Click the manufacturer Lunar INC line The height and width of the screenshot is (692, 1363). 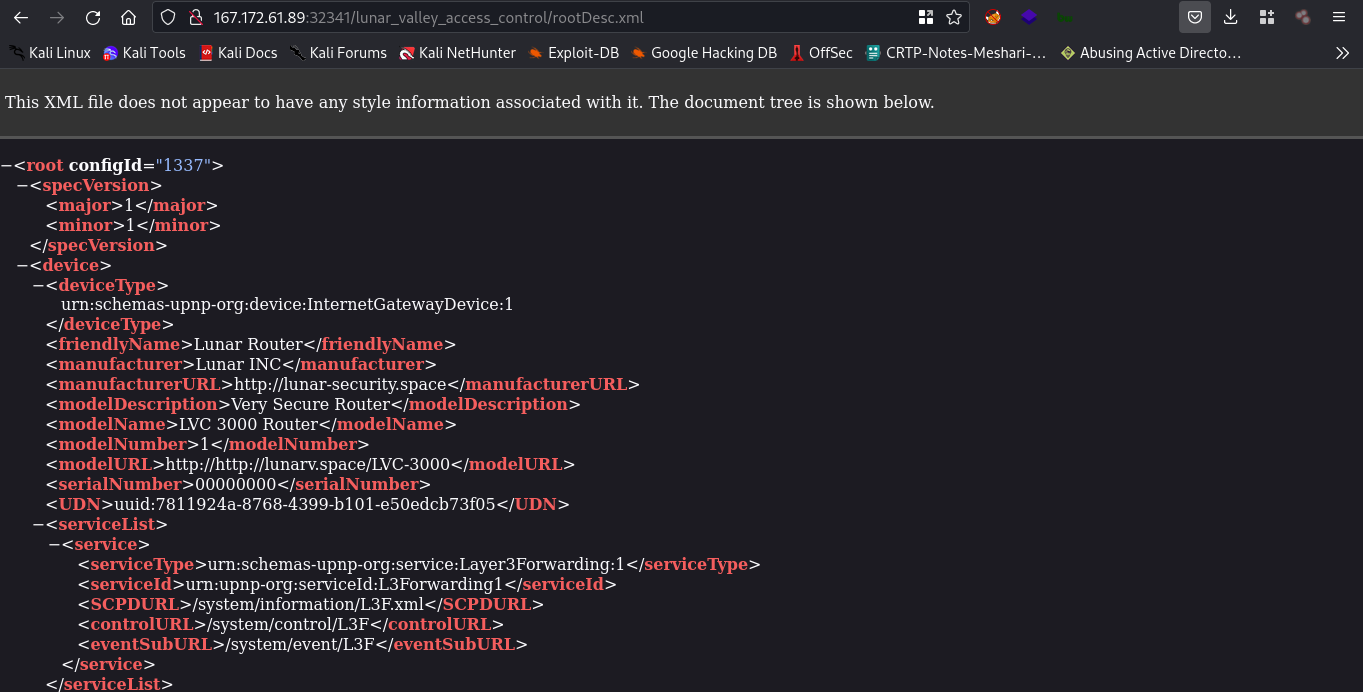242,364
